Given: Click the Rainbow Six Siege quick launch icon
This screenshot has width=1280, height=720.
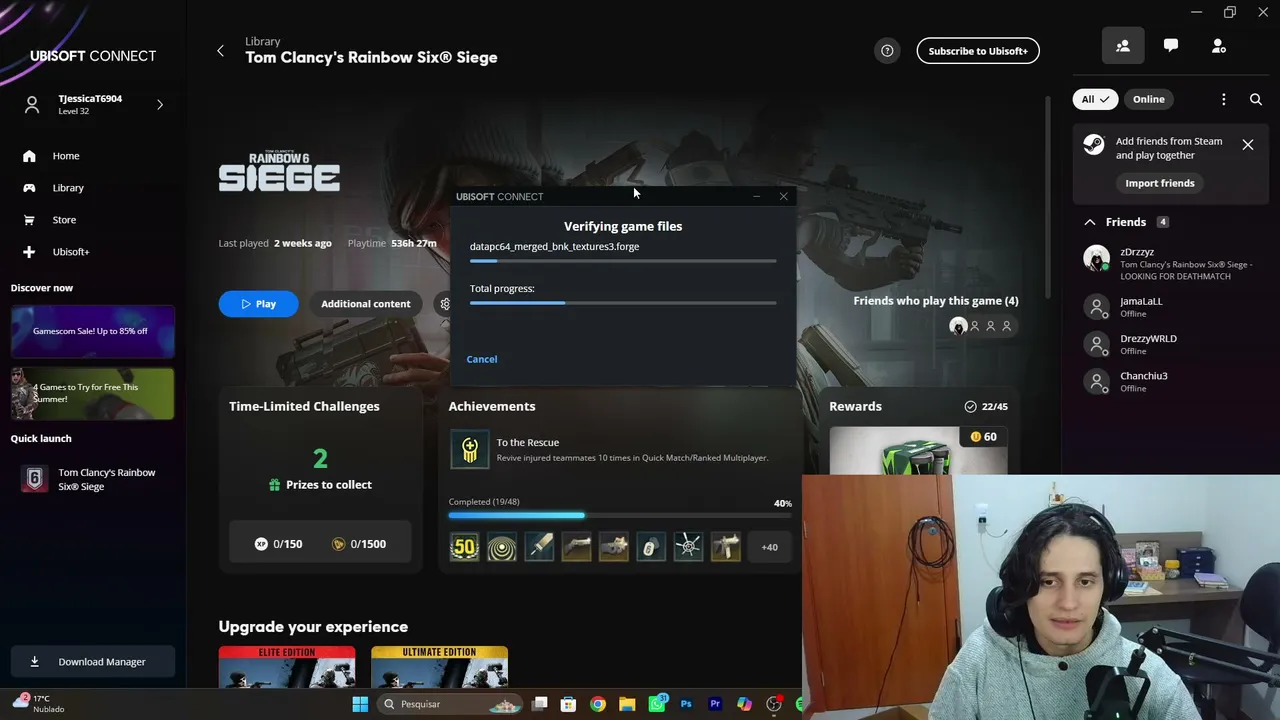Looking at the screenshot, I should coord(34,479).
